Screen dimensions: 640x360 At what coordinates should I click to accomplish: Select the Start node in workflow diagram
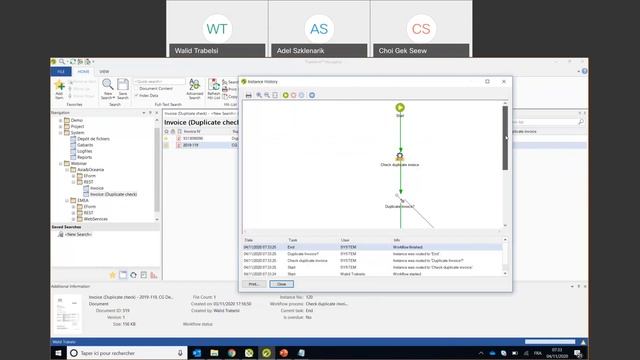pos(400,108)
